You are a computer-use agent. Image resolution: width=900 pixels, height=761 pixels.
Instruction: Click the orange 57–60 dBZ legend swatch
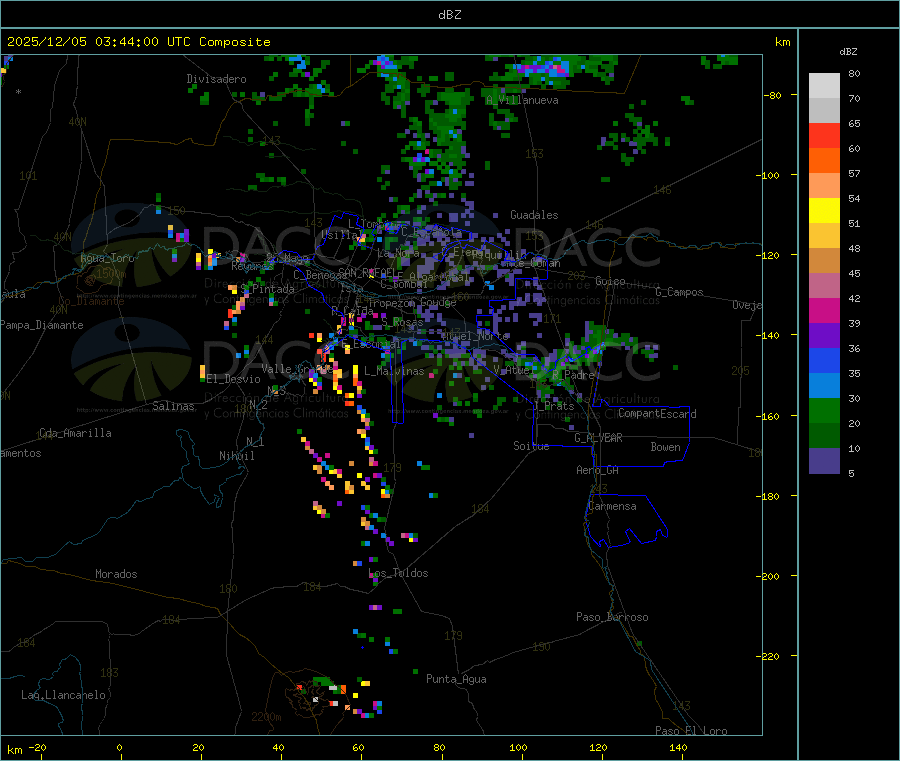click(x=824, y=161)
